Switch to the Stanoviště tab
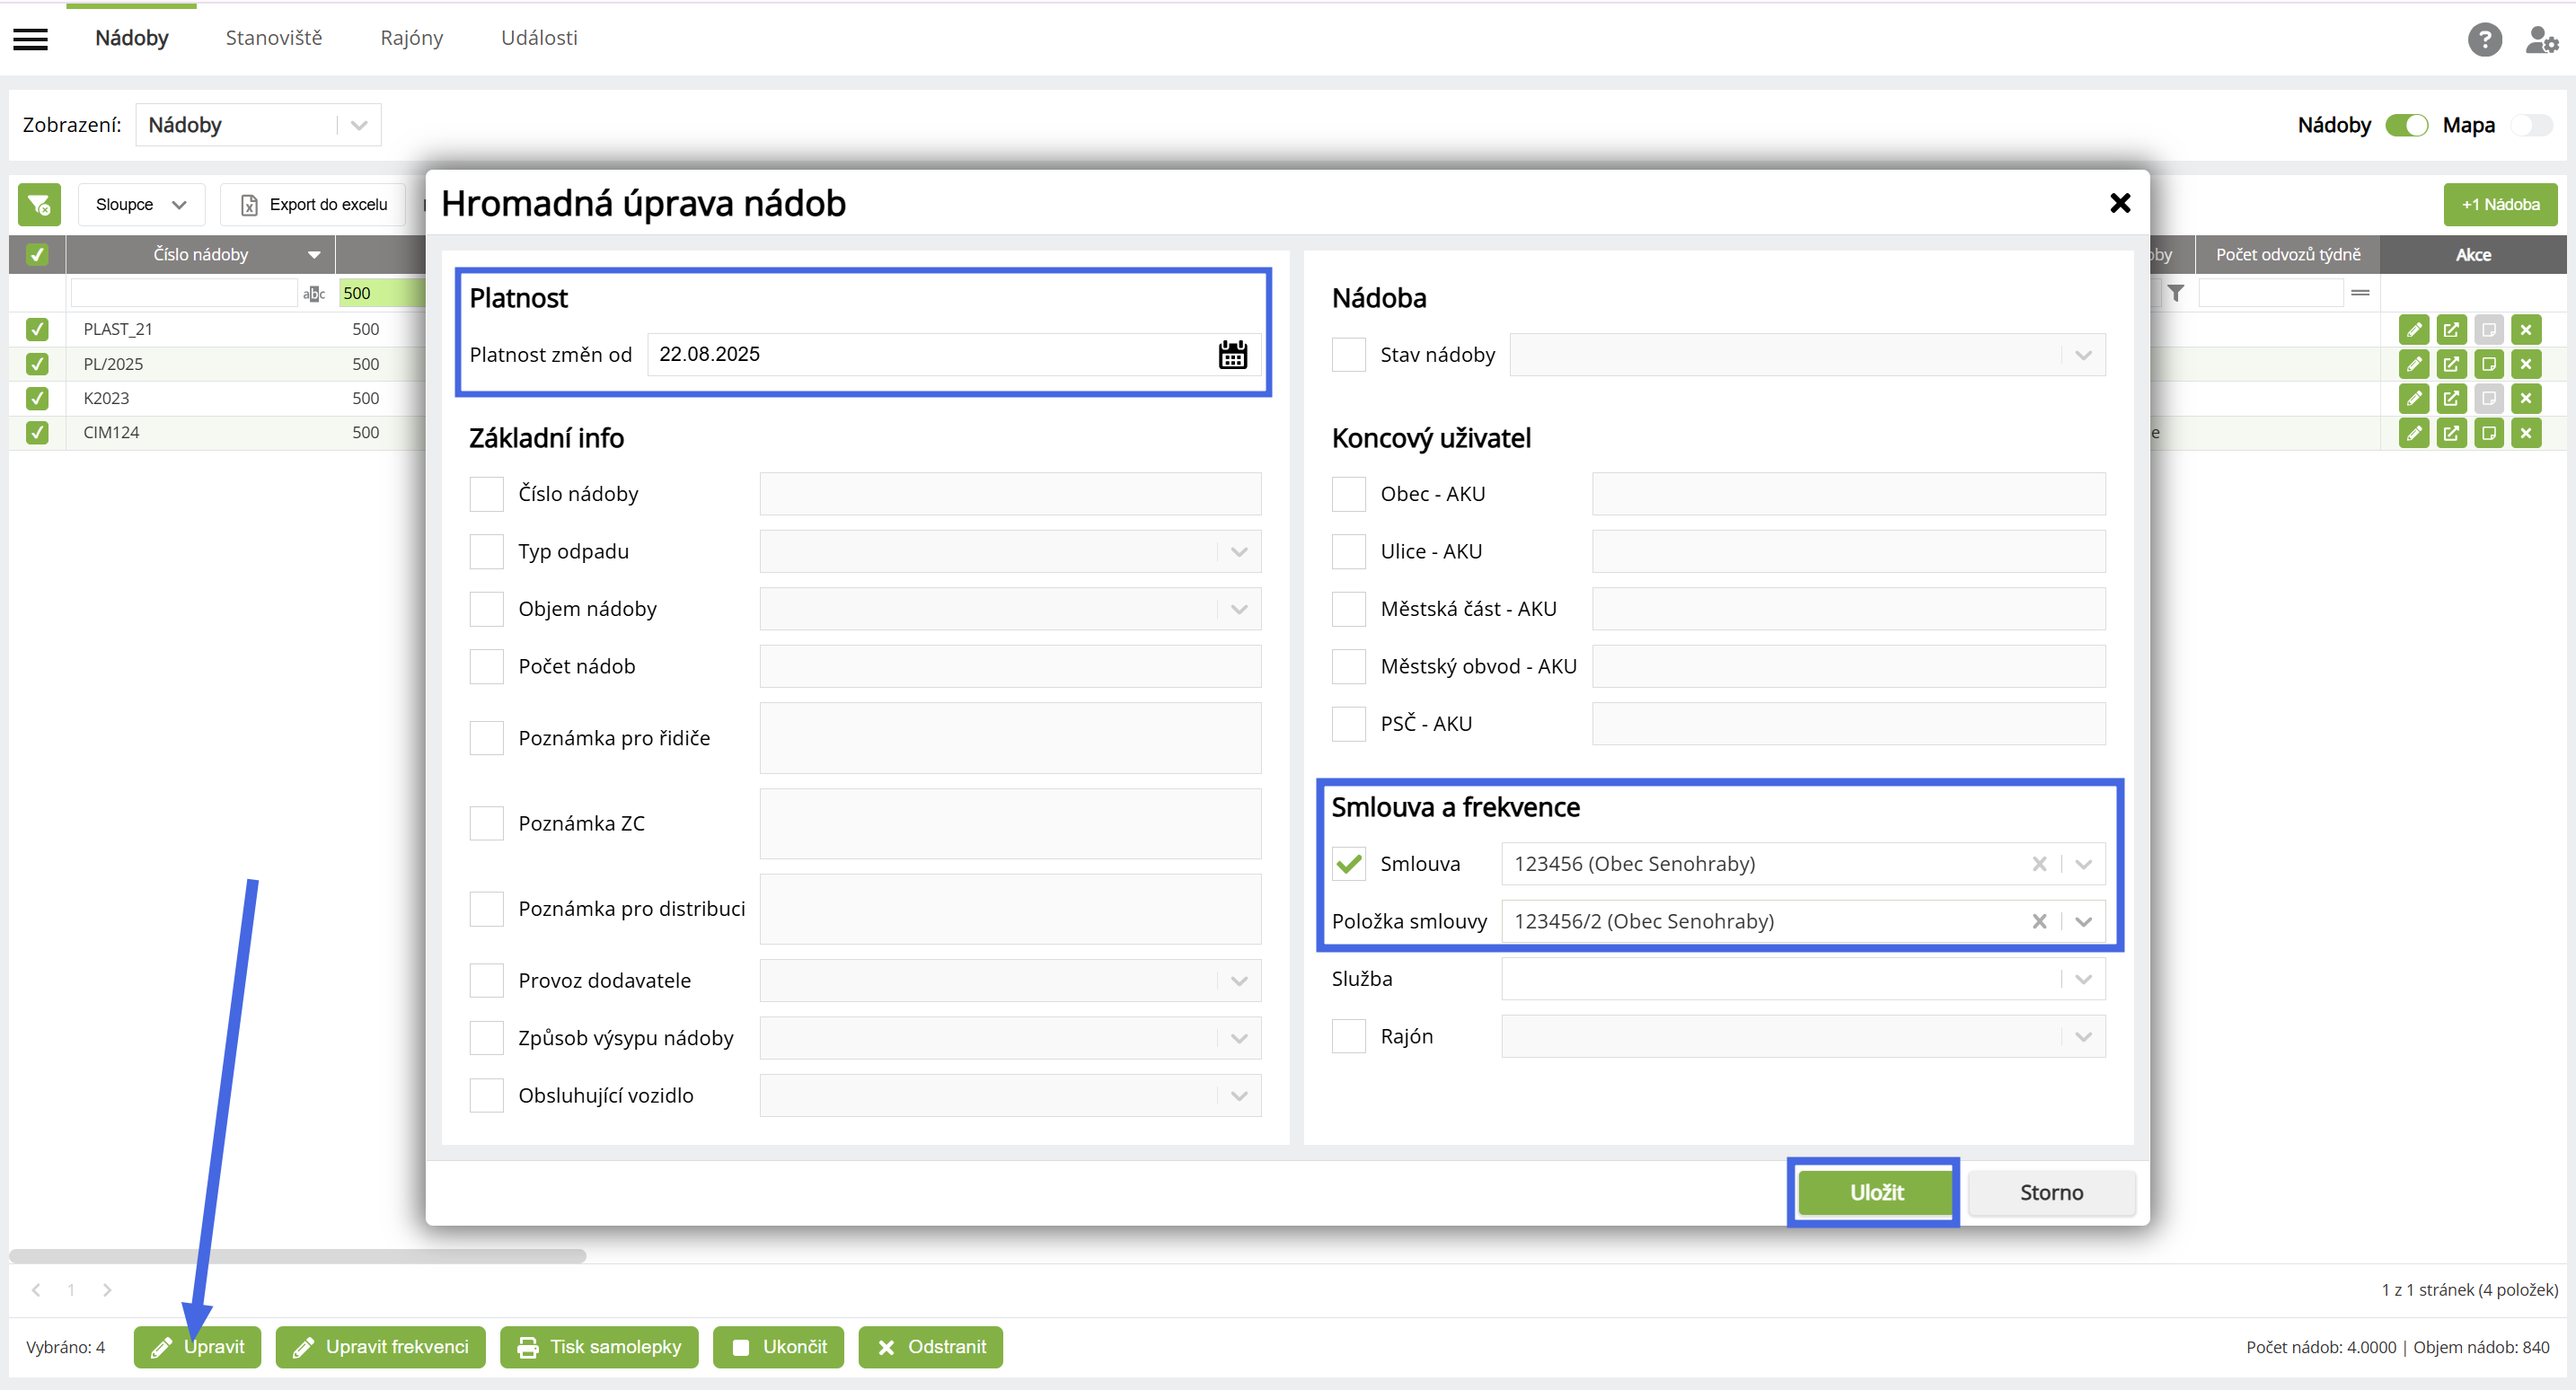This screenshot has height=1390, width=2576. [x=273, y=38]
